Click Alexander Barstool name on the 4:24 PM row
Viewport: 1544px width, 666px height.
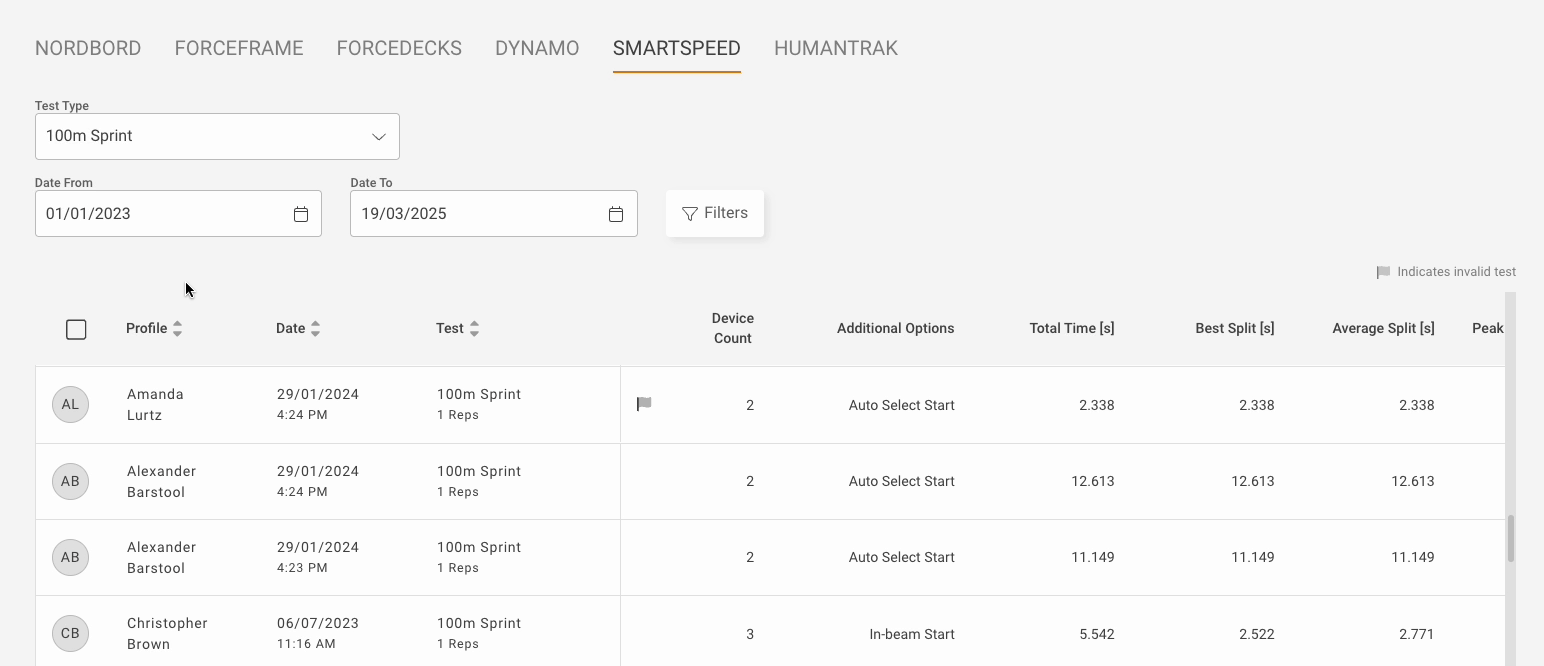(x=161, y=481)
